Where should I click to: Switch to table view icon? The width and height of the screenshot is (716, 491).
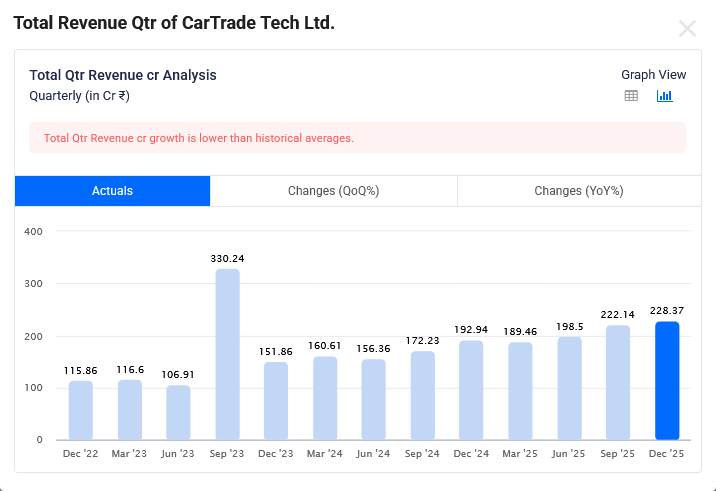(x=631, y=96)
